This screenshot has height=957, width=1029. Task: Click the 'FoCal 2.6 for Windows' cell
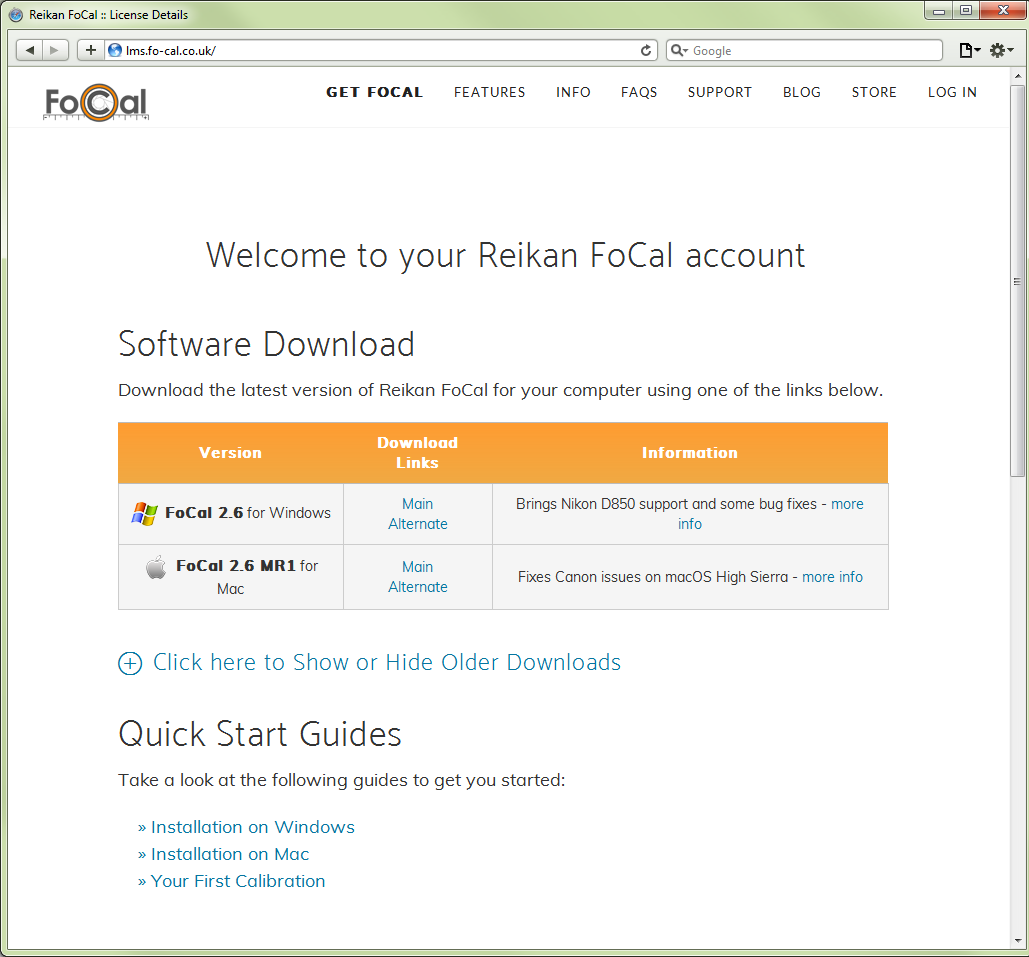(x=231, y=514)
